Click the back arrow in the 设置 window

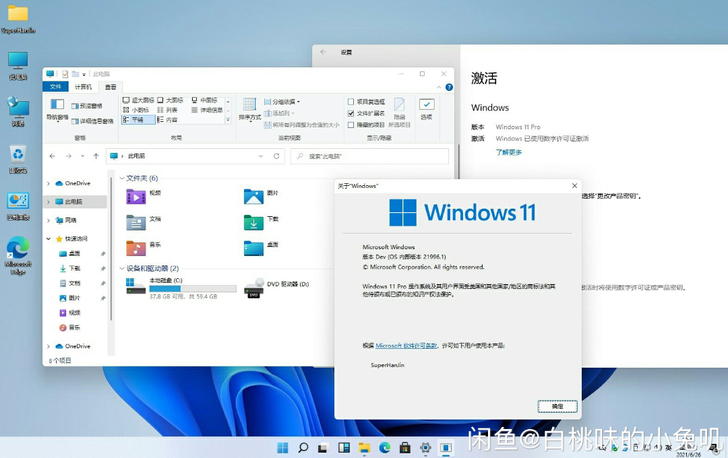click(324, 52)
